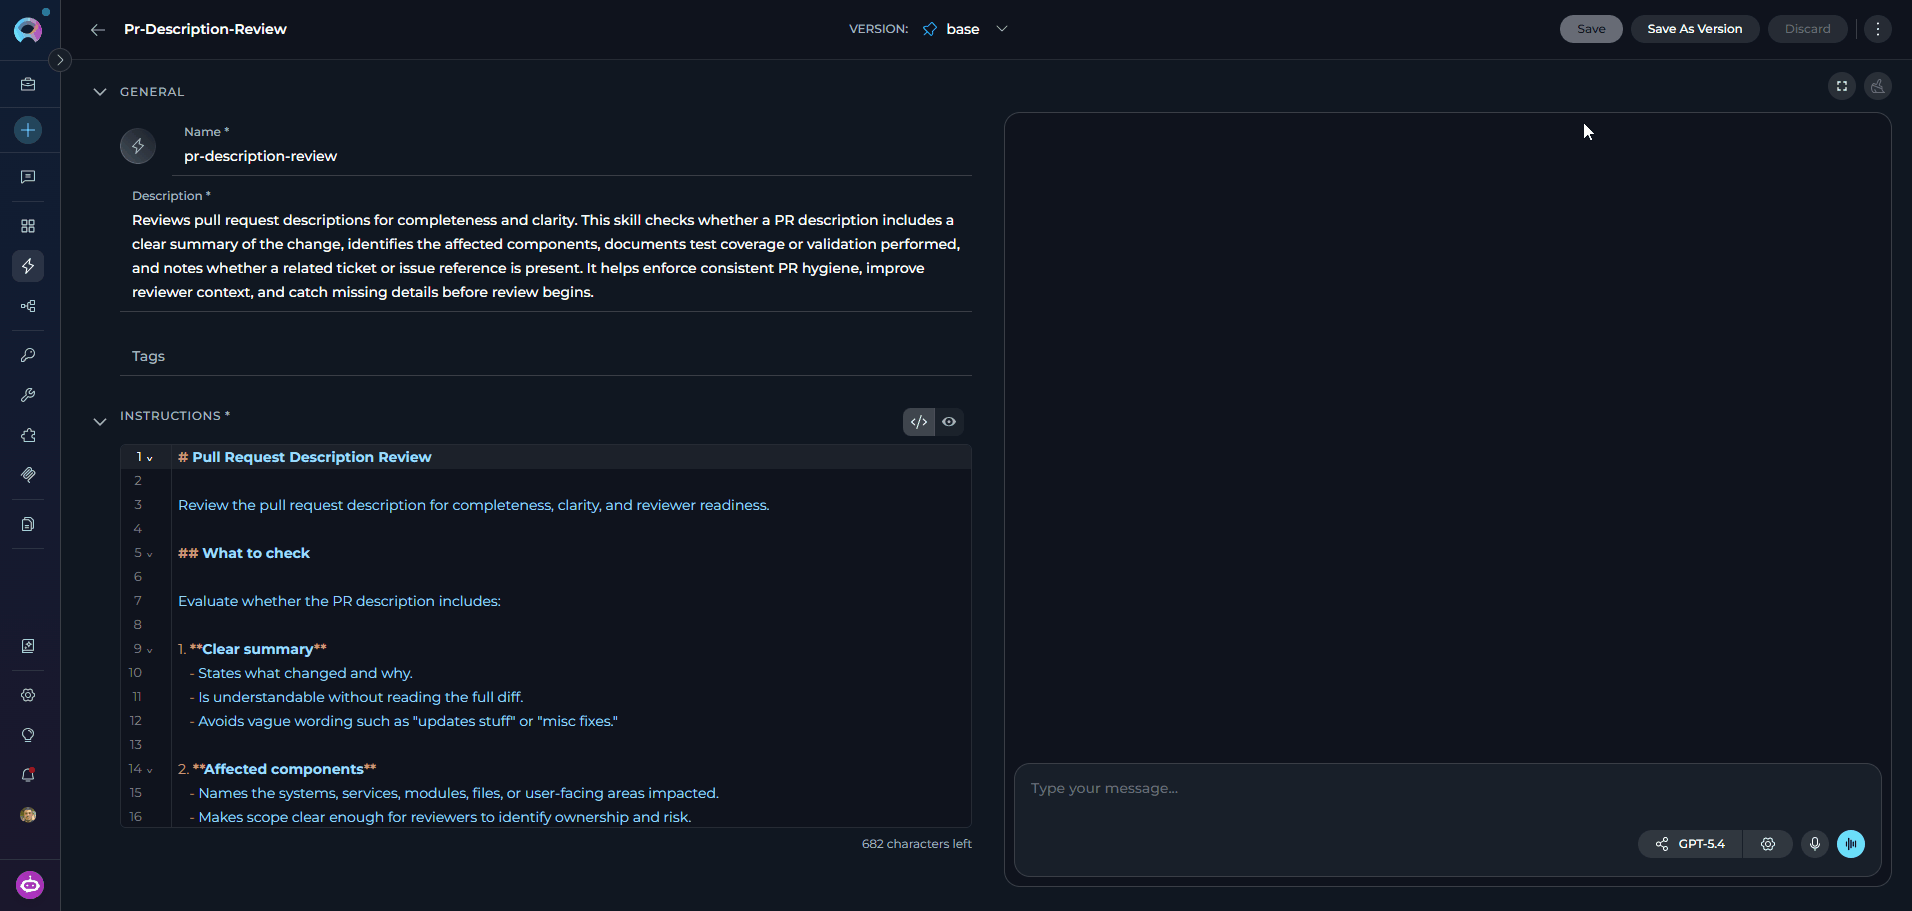Clear chat with the broom icon
The width and height of the screenshot is (1912, 911).
pos(1878,86)
